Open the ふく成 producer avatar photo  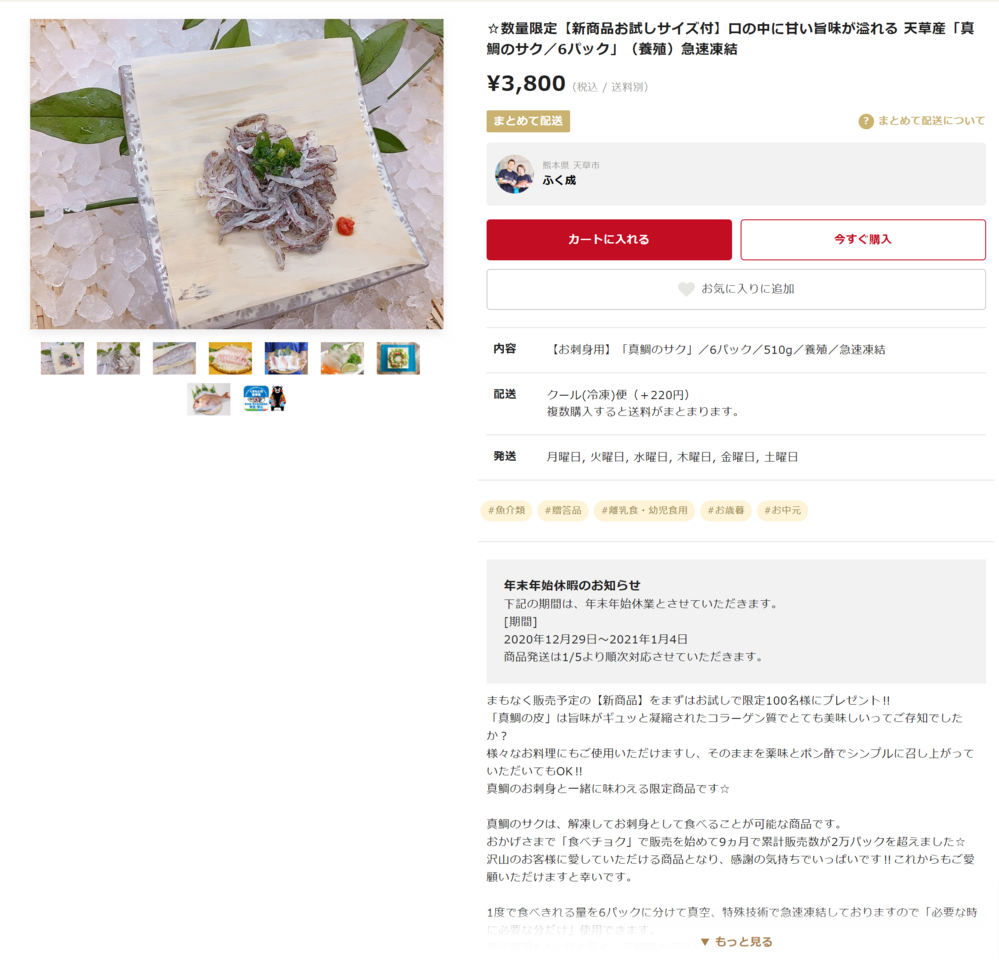[x=514, y=174]
